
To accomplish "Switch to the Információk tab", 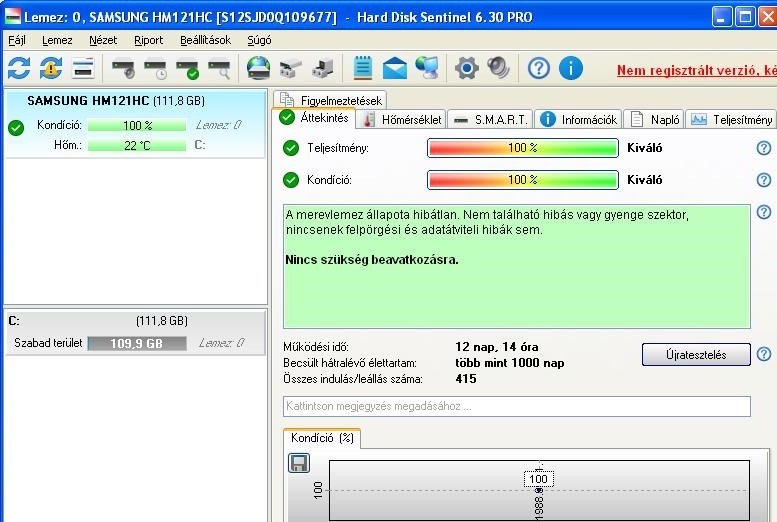I will coord(578,119).
